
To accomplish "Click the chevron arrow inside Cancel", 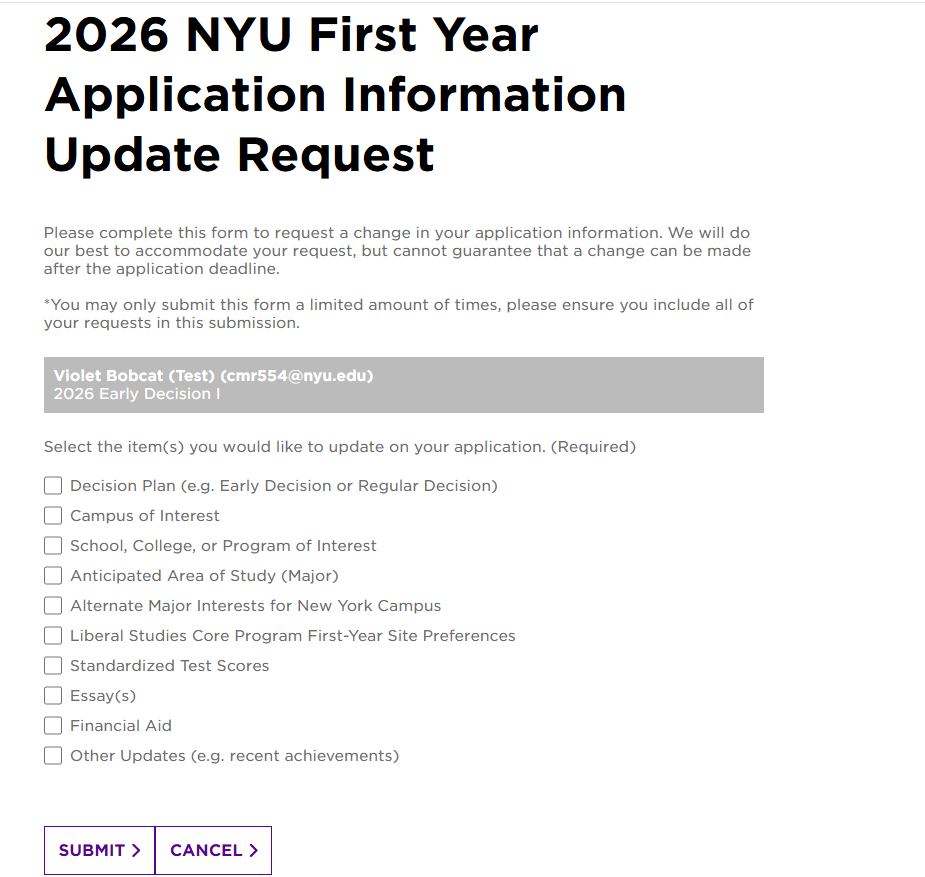I will [x=253, y=850].
